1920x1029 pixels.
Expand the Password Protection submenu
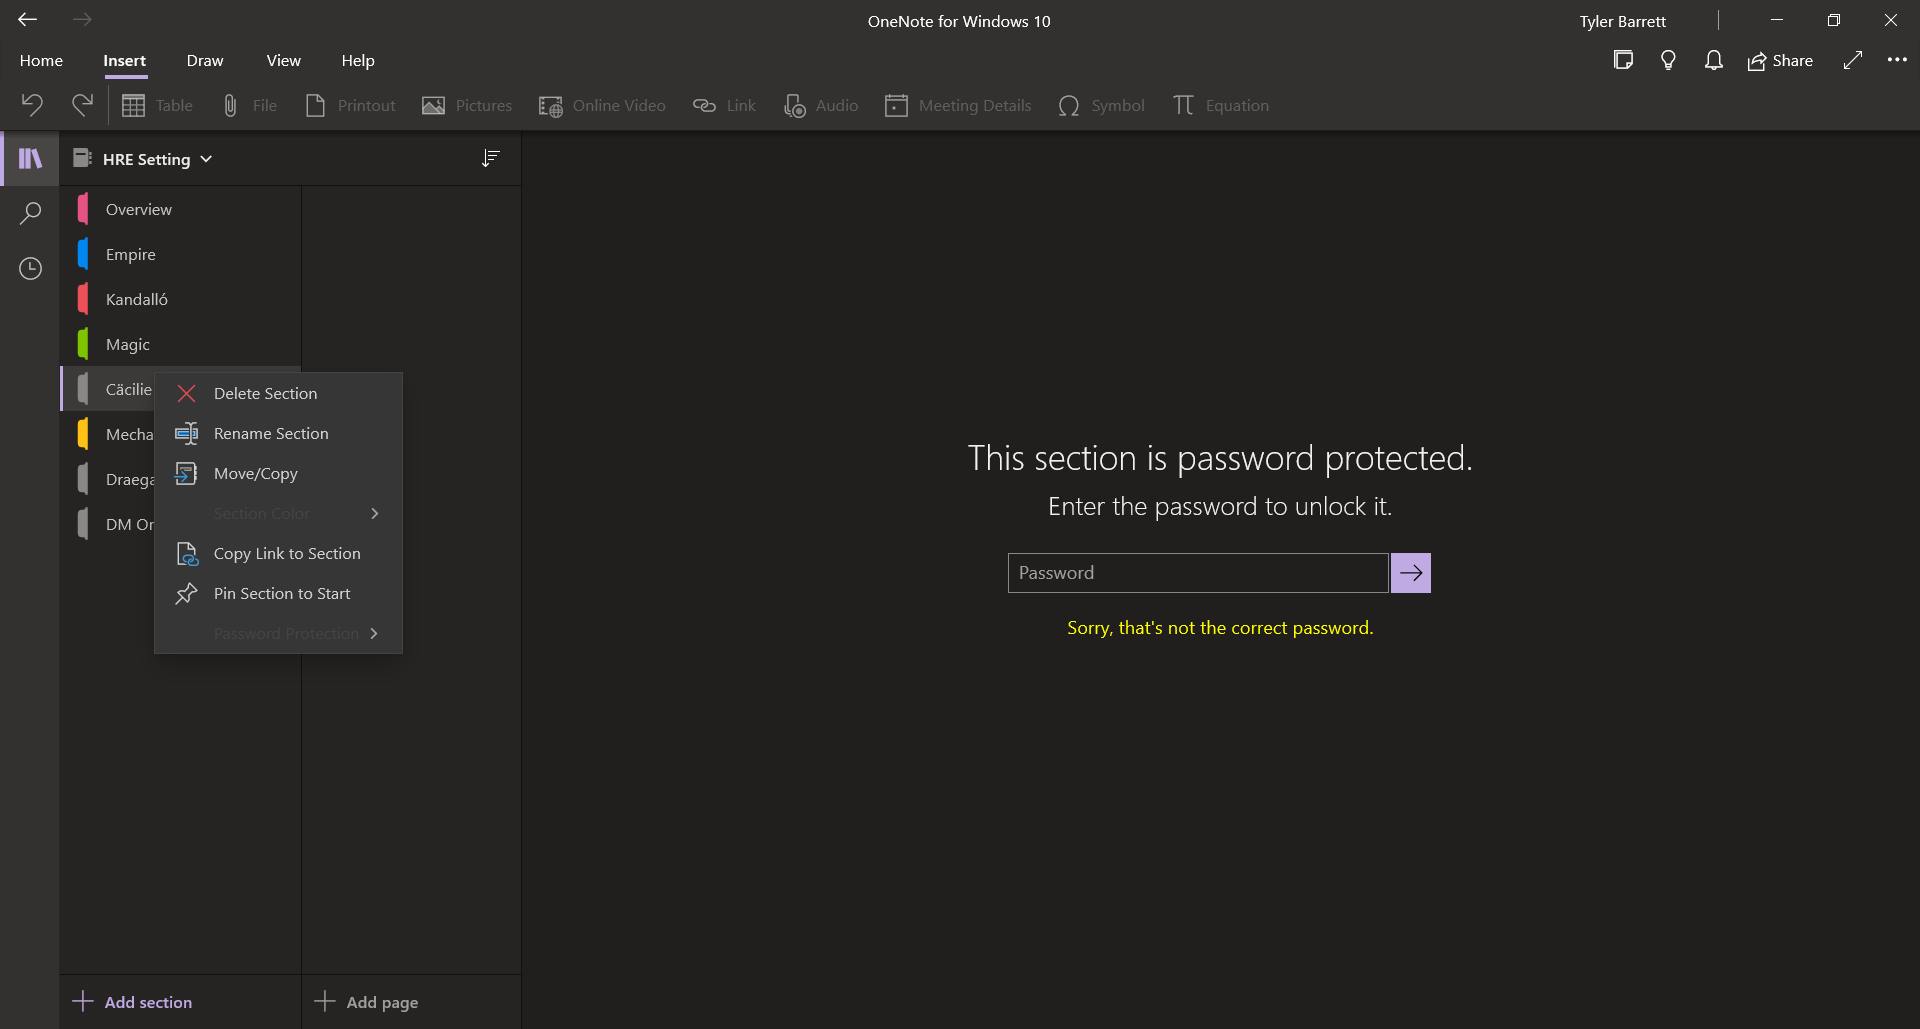pos(278,633)
